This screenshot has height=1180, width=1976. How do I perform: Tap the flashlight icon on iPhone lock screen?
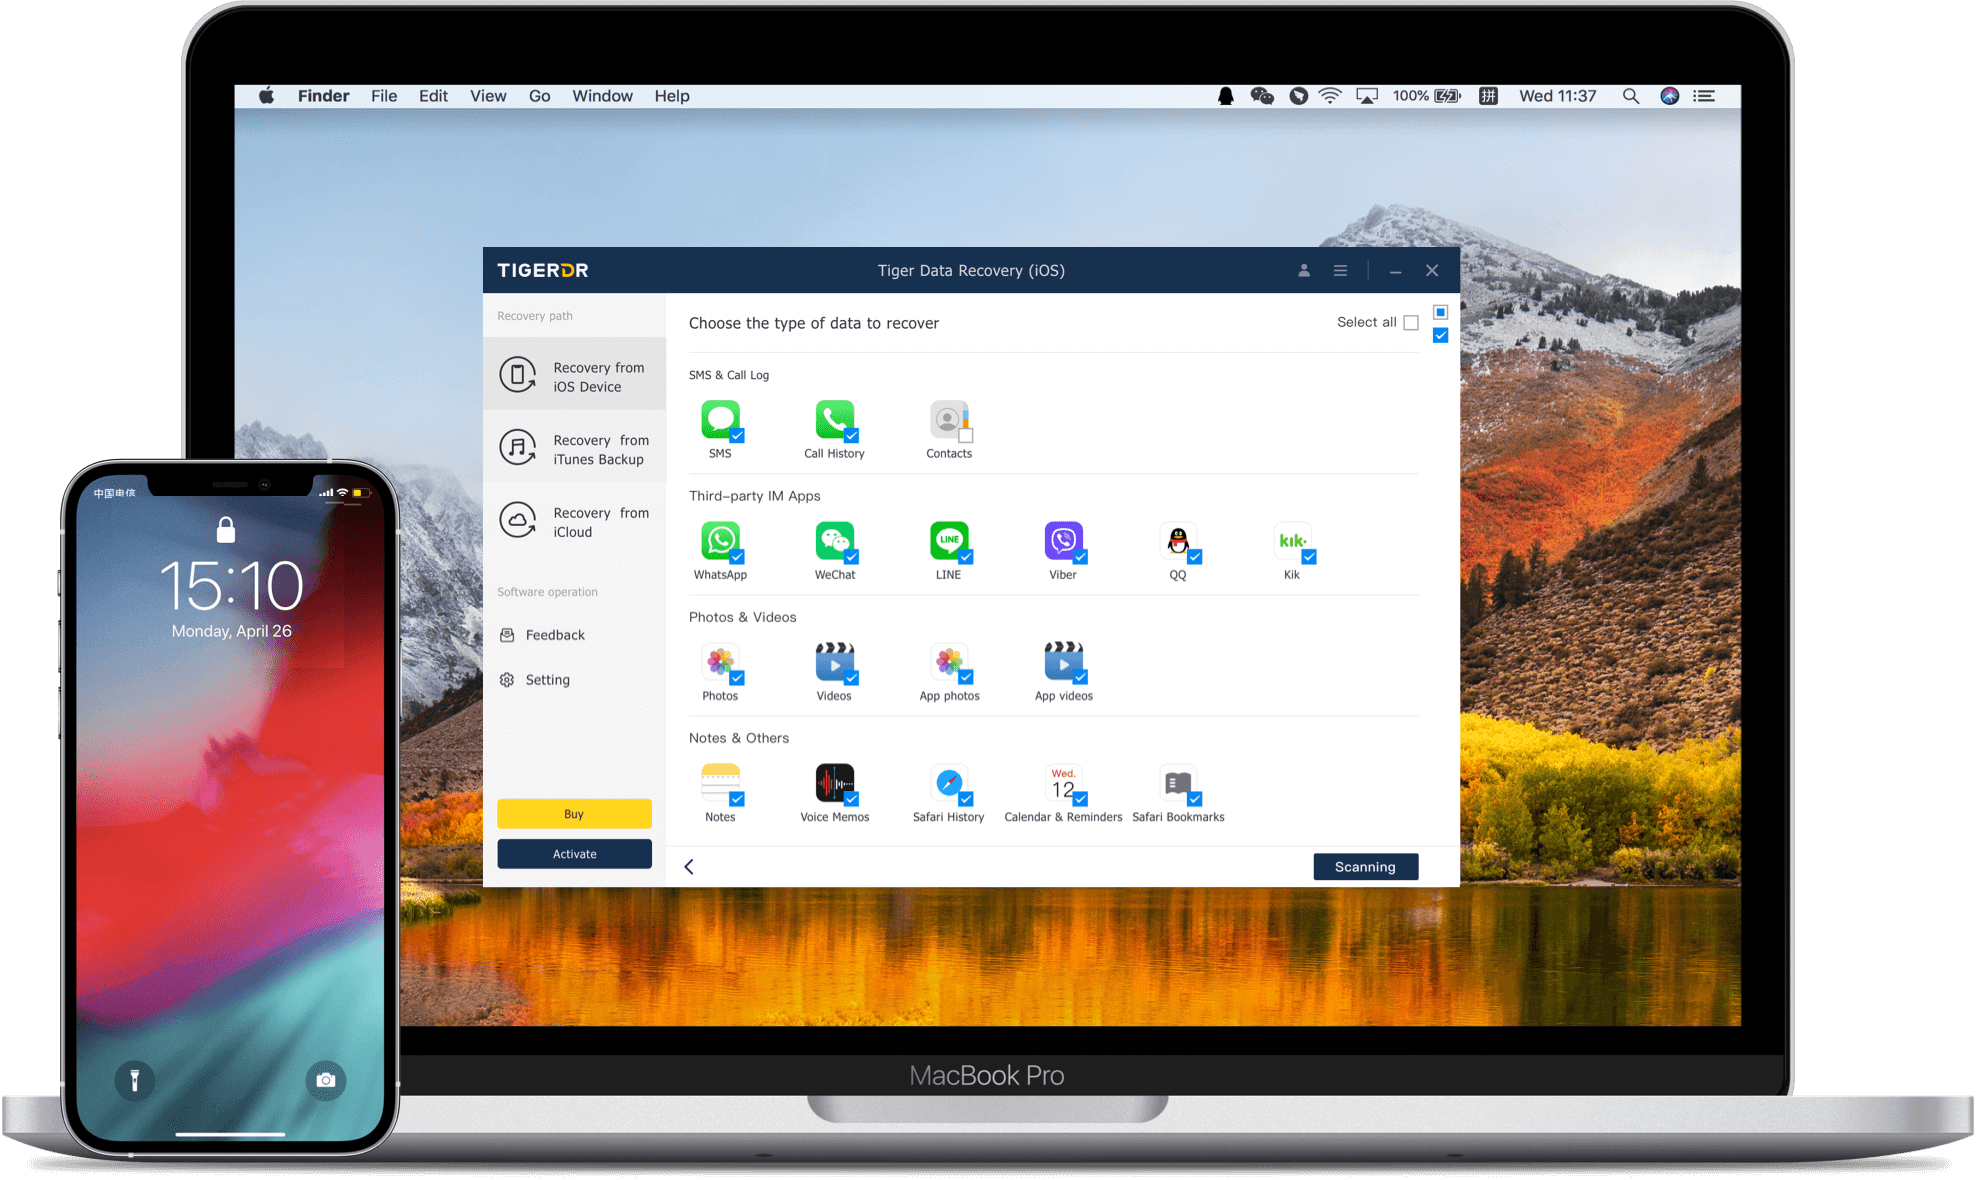134,1080
